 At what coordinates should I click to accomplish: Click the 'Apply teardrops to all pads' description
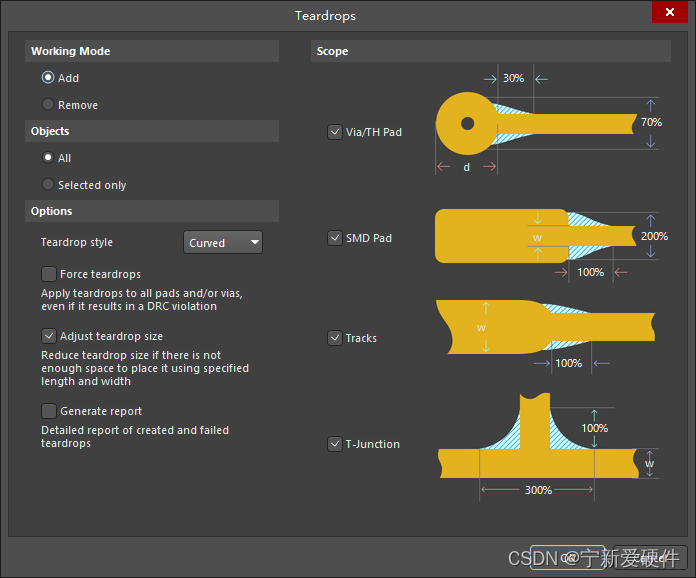tap(142, 300)
